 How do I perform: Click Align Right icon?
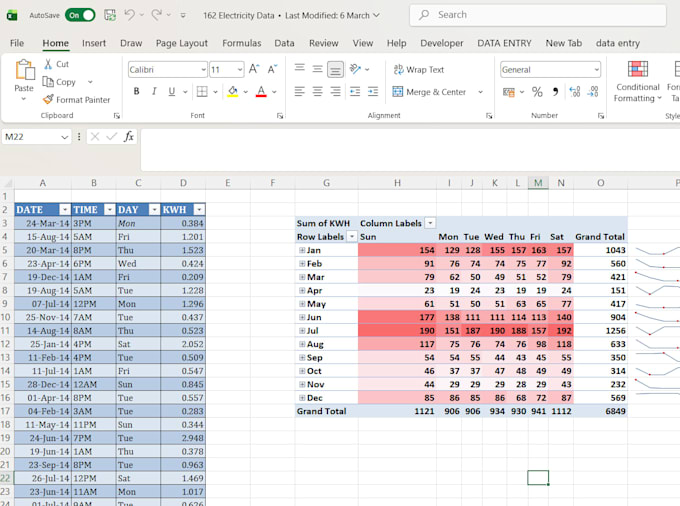[x=335, y=91]
